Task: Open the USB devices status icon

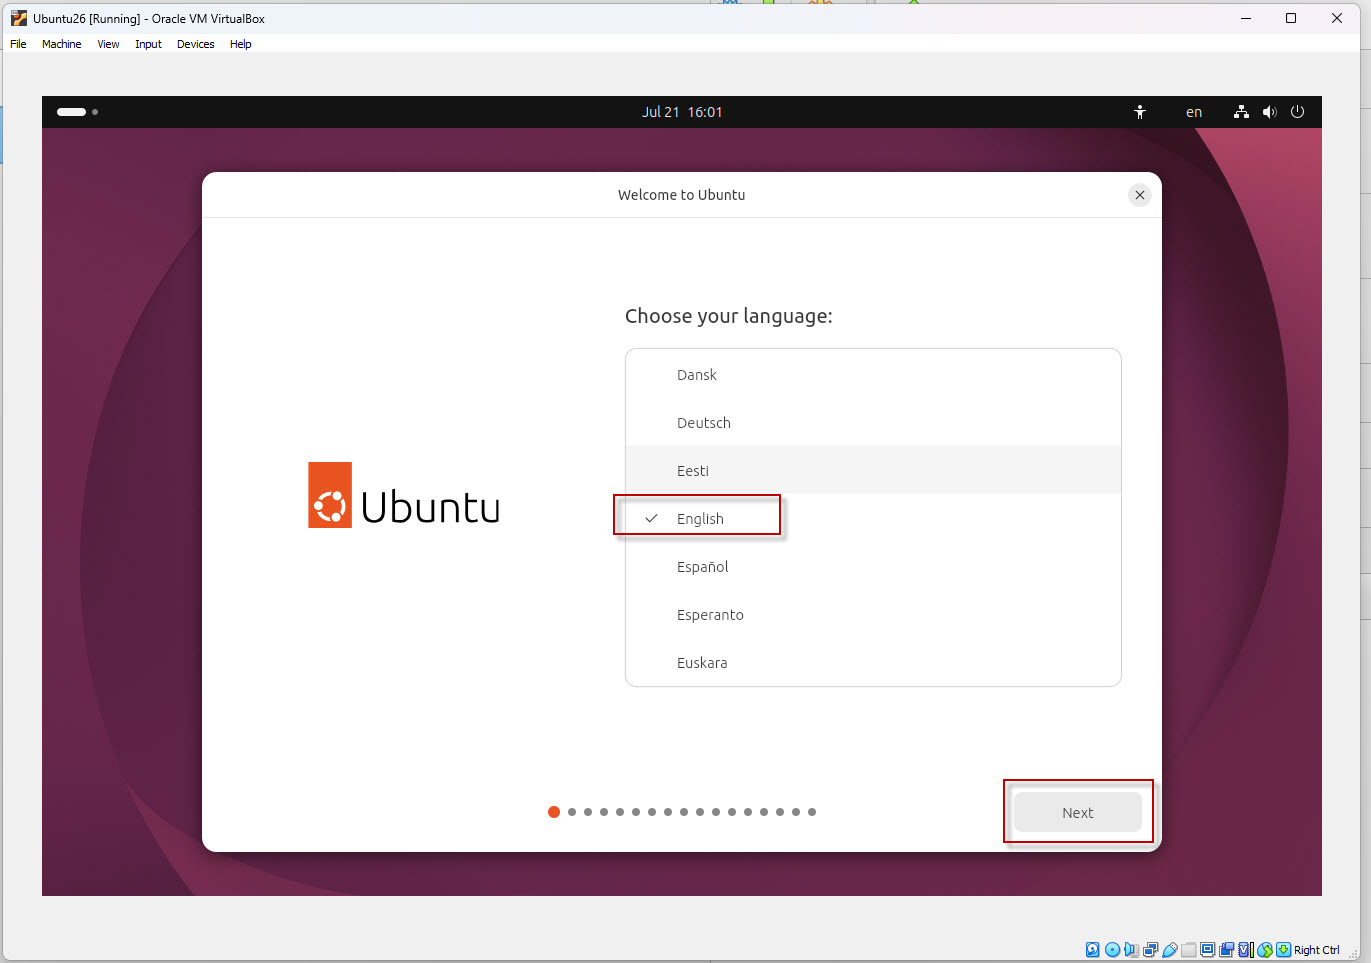Action: (x=1170, y=950)
